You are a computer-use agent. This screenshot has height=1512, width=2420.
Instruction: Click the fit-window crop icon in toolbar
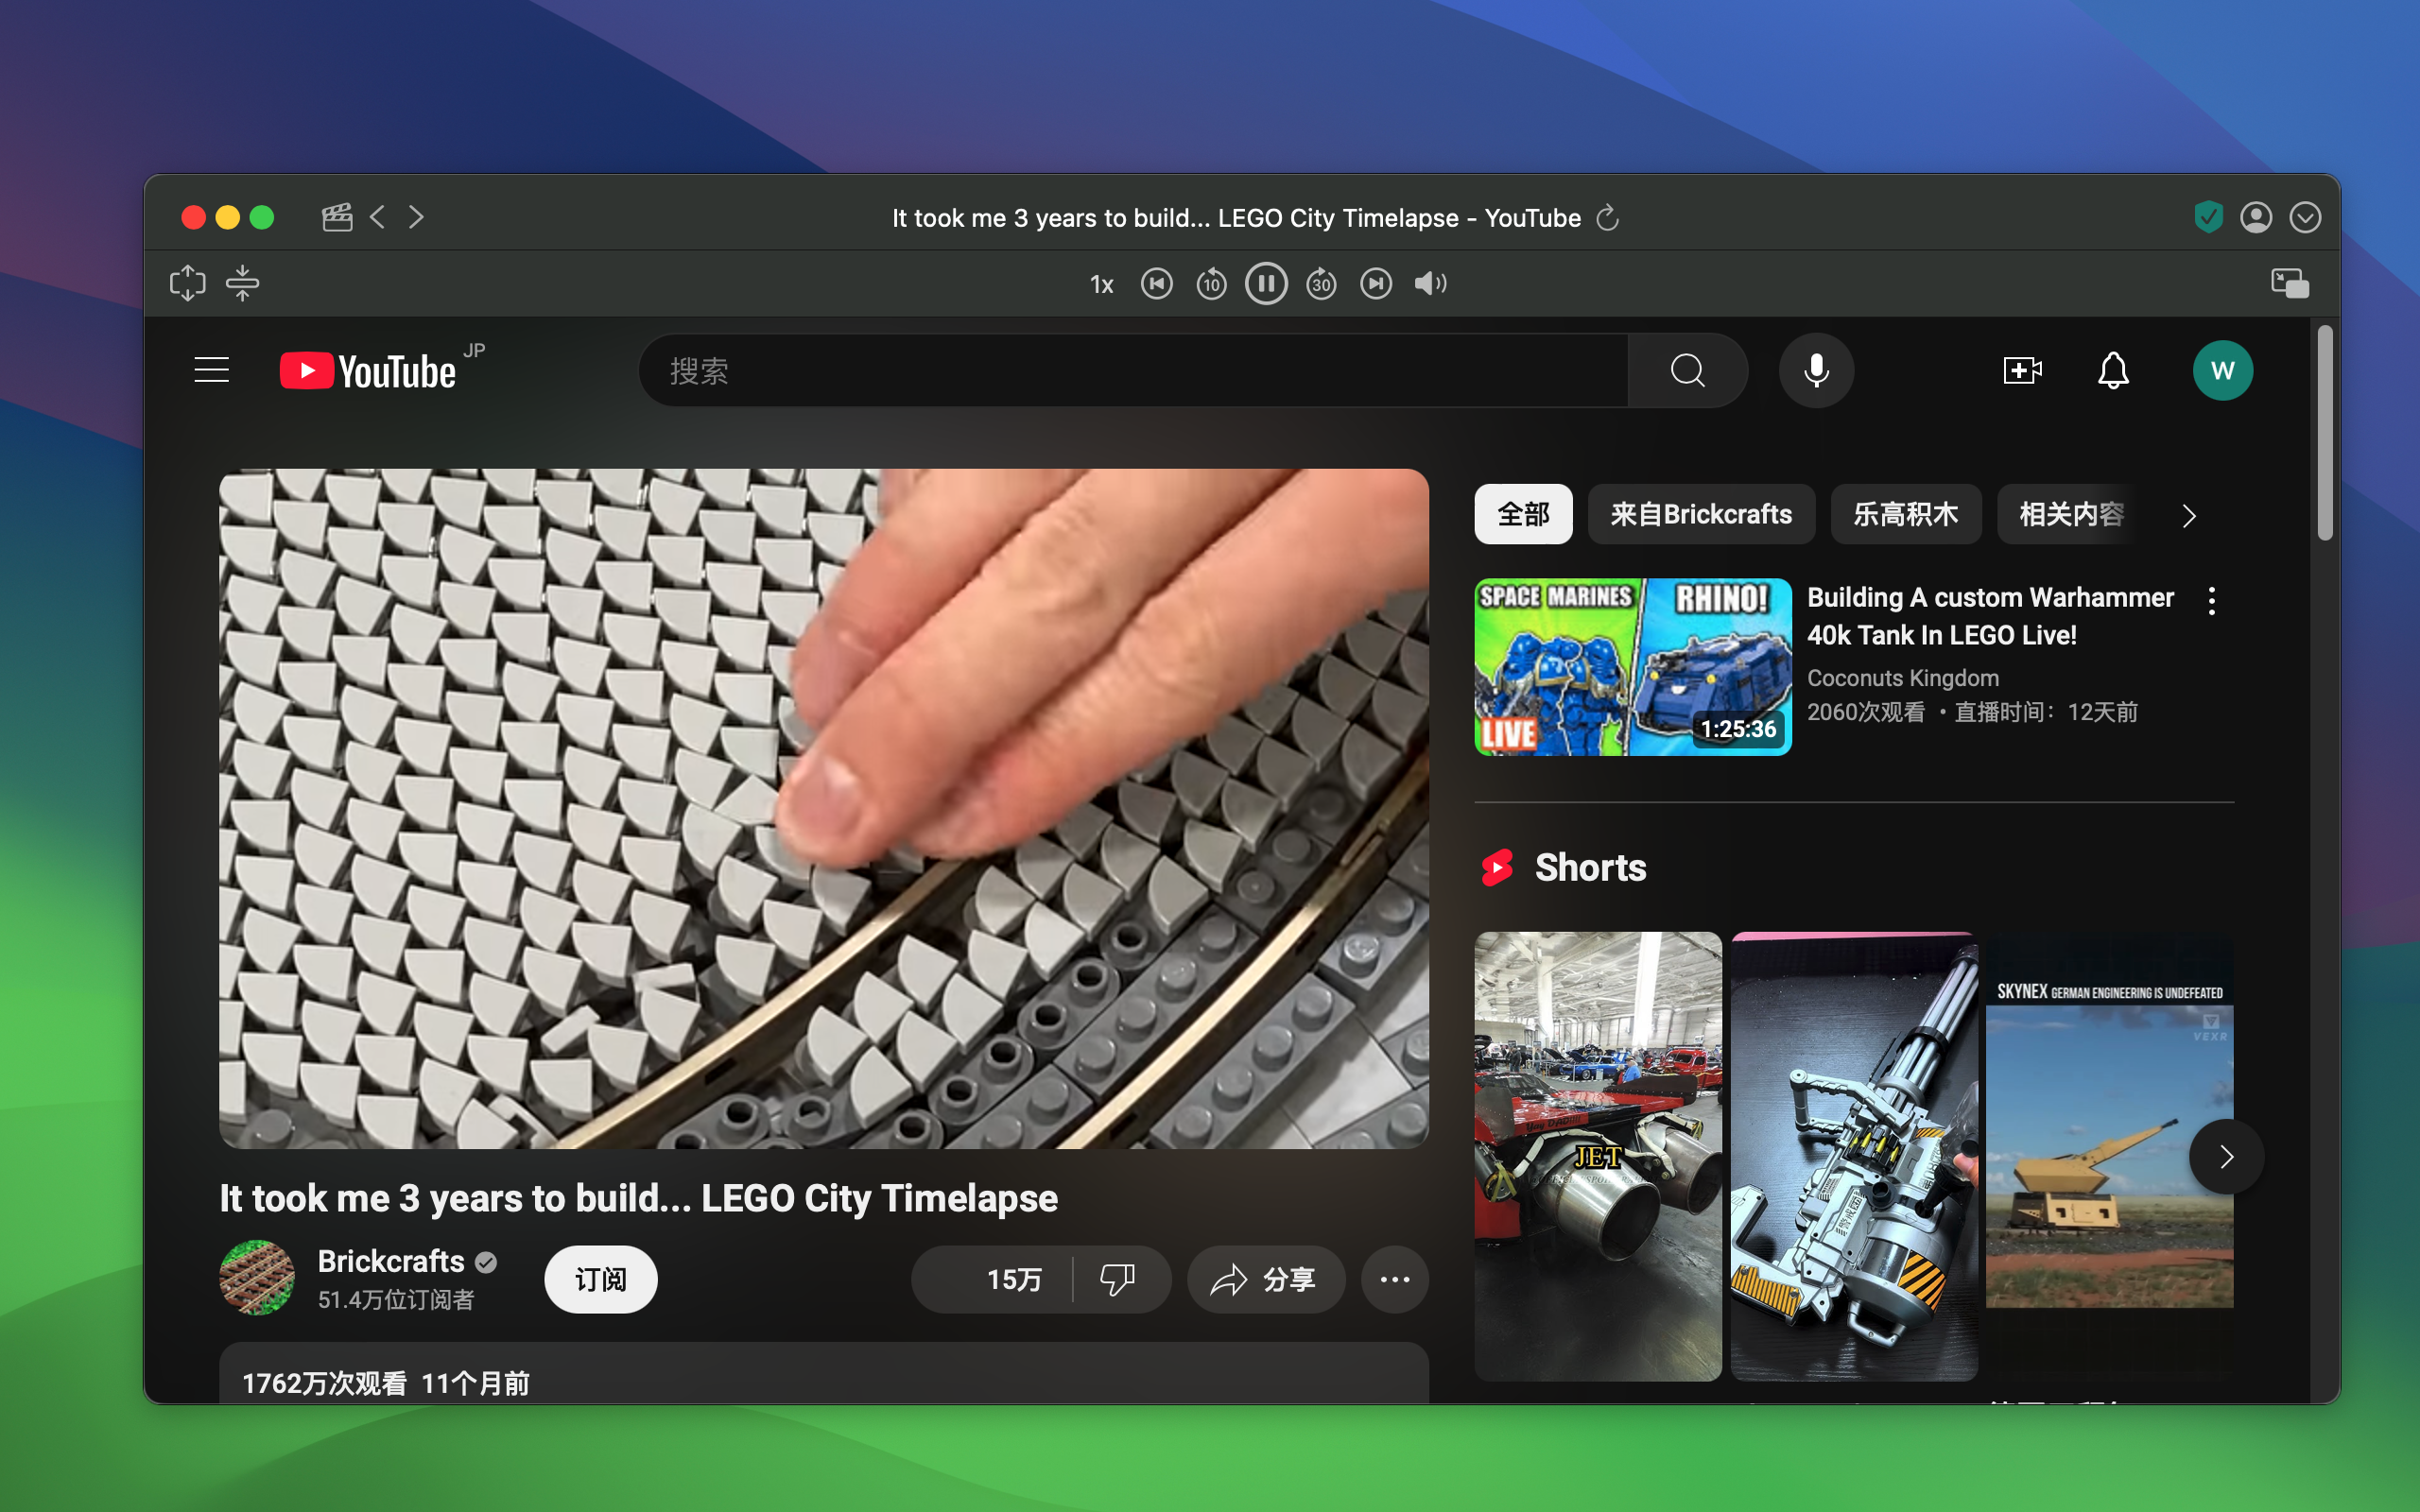188,284
